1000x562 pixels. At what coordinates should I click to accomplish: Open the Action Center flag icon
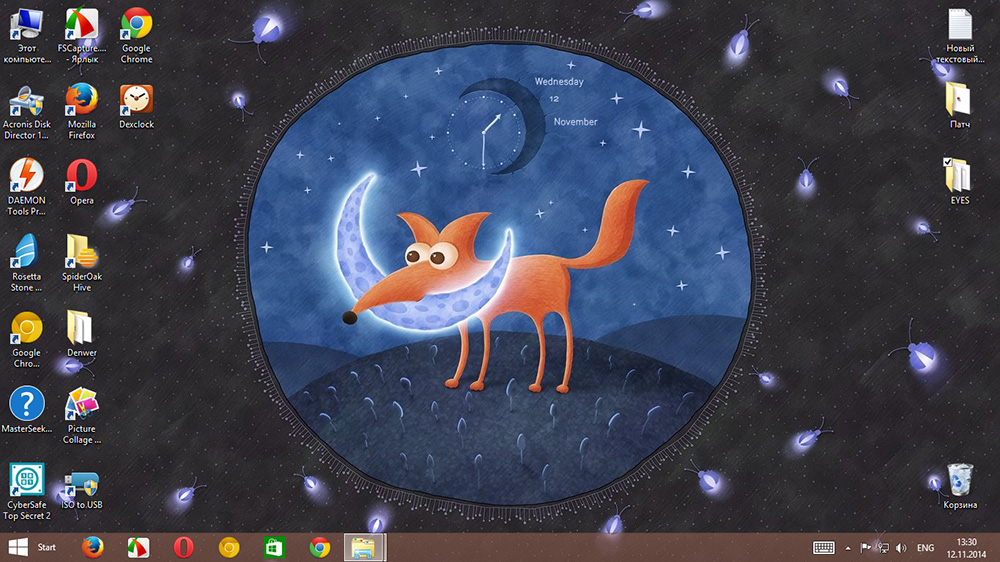click(865, 548)
